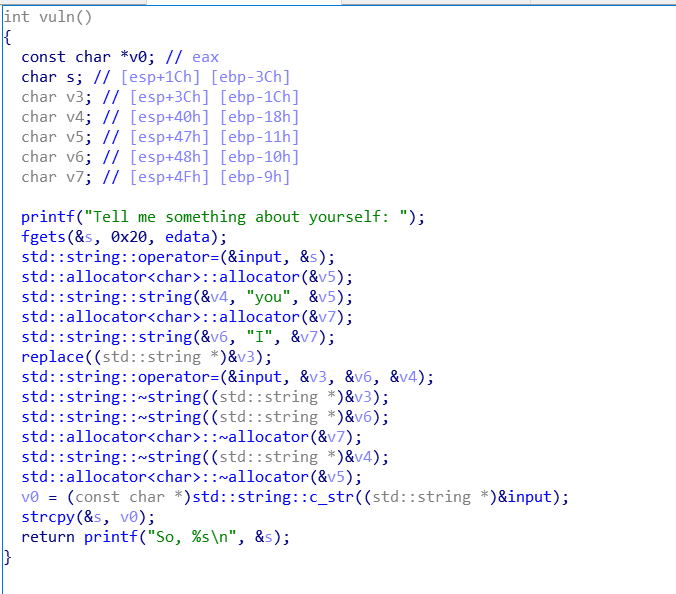
Task: Click the const char *v0 declaration
Action: click(88, 57)
